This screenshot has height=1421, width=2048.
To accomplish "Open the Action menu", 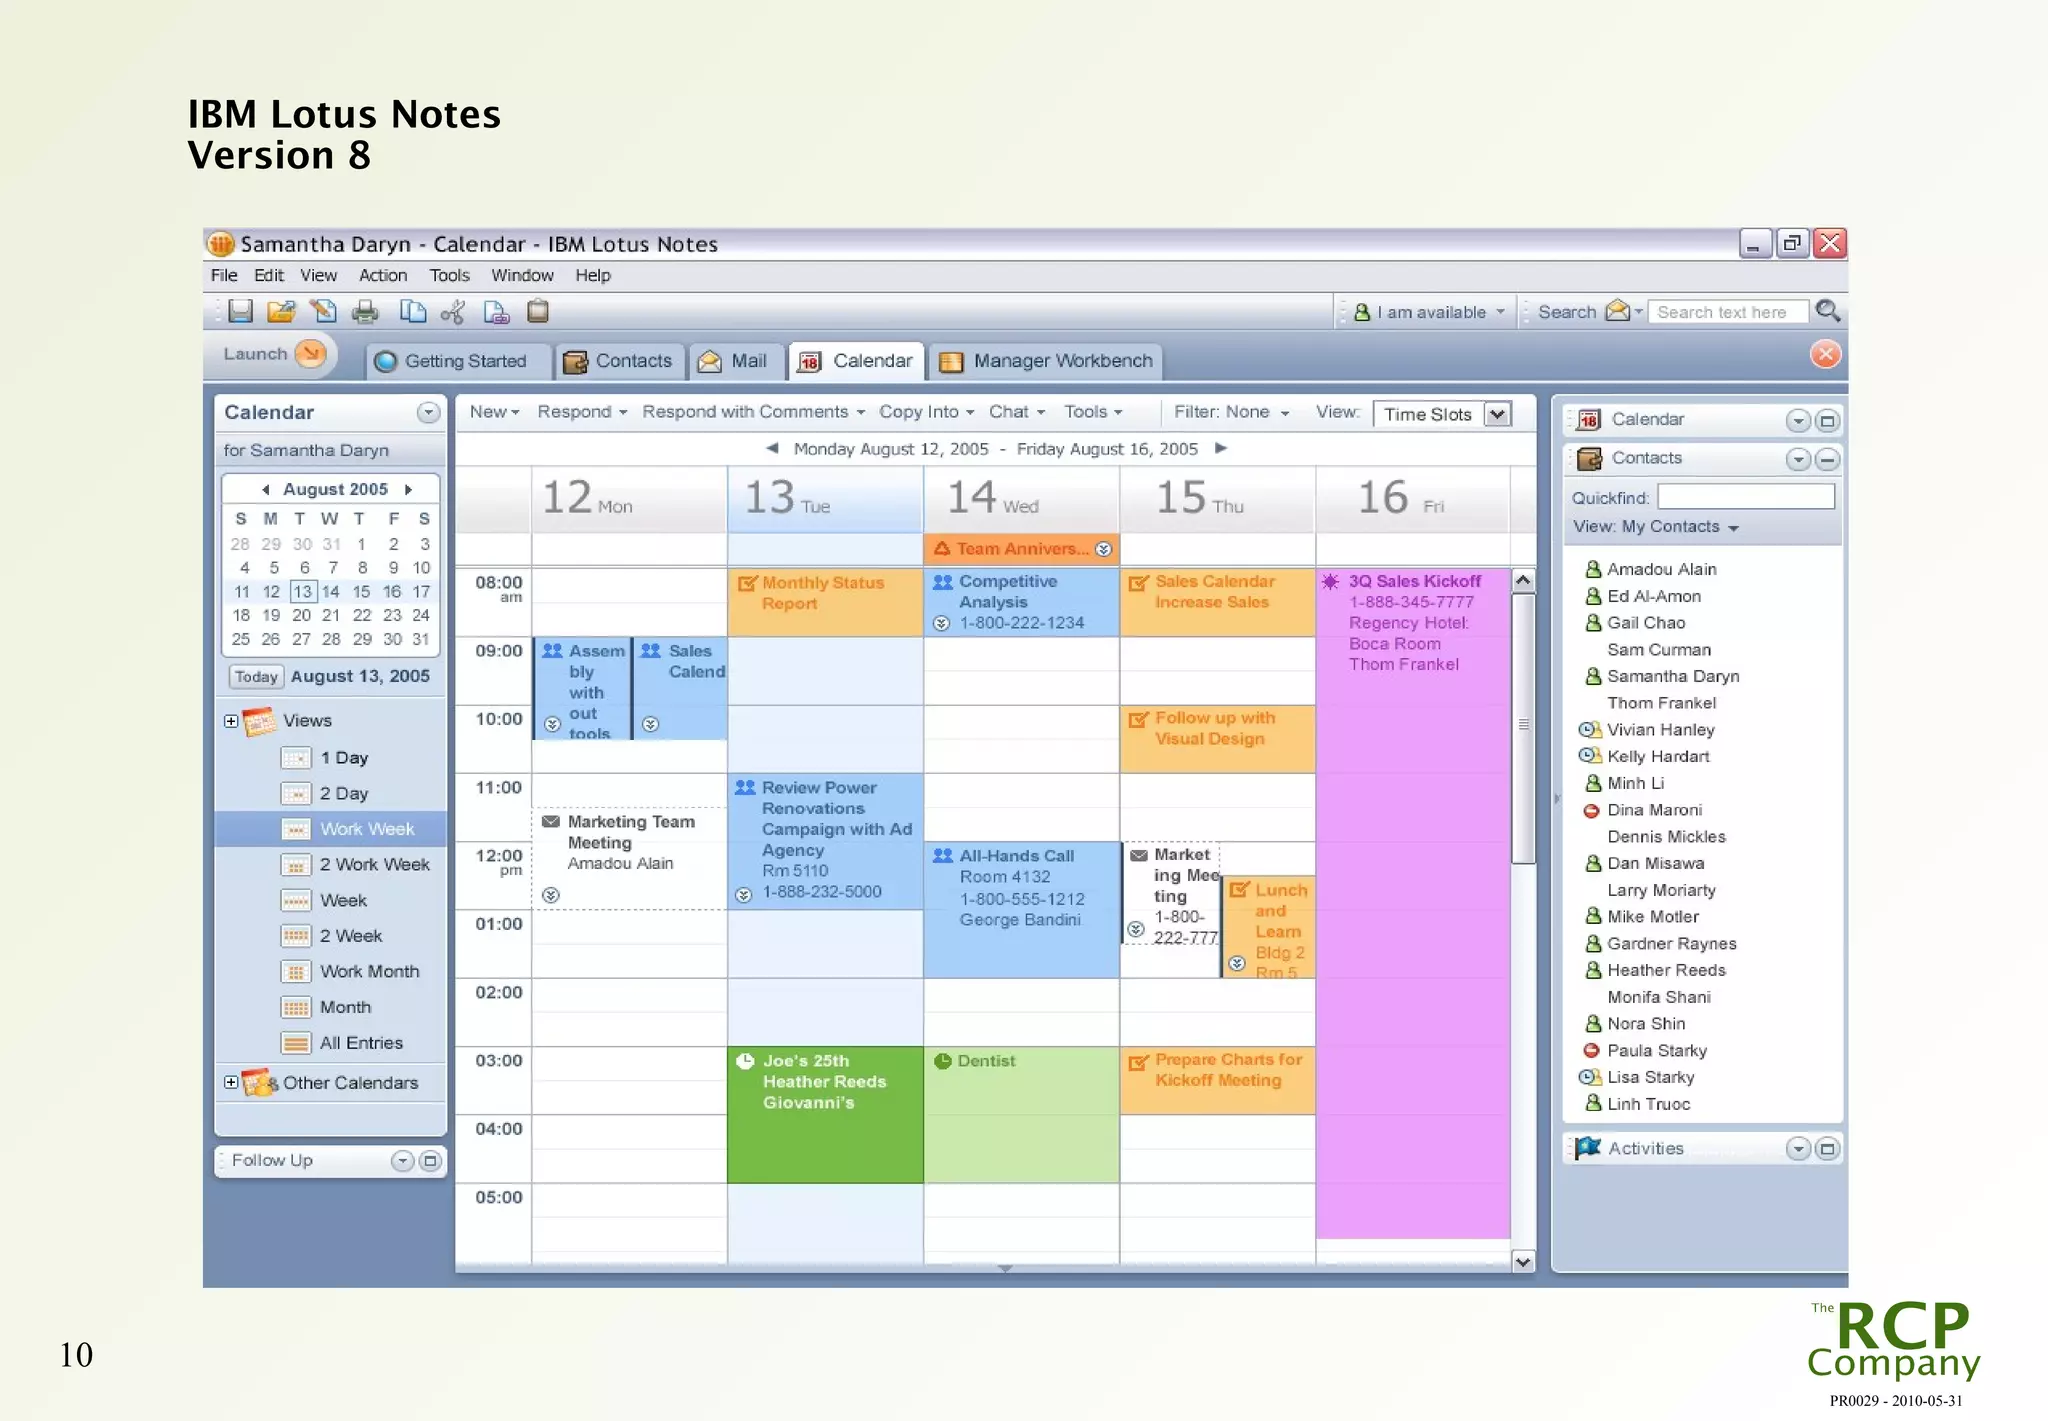I will pos(383,276).
